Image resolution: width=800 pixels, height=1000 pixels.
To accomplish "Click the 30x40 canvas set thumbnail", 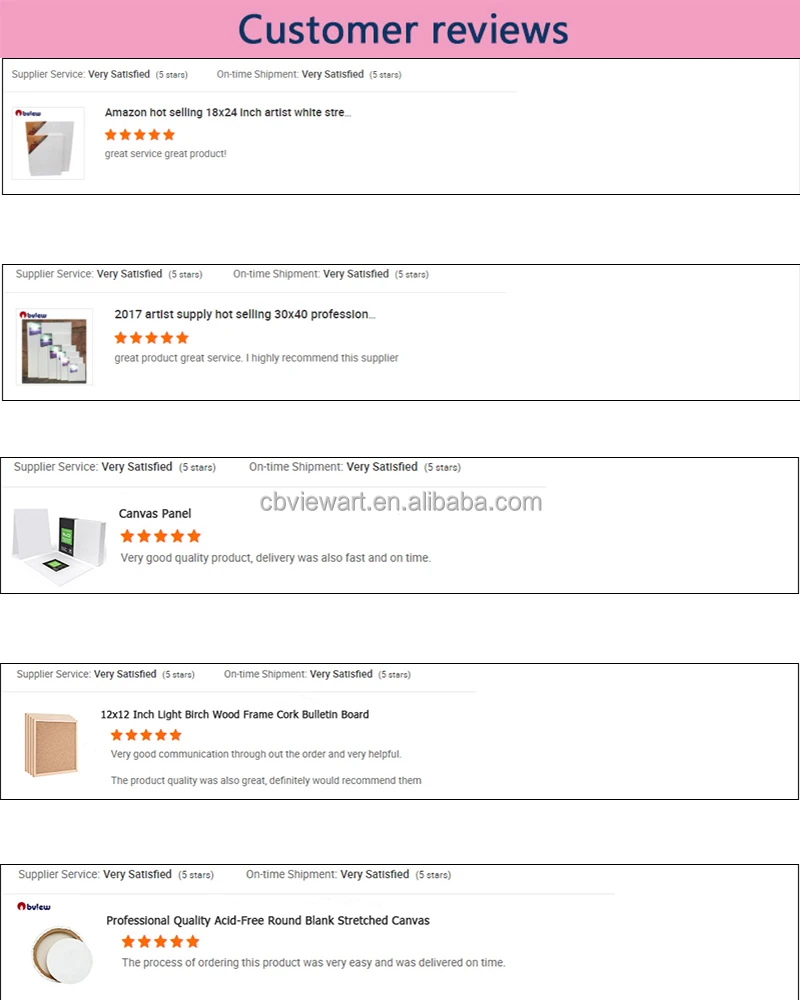I will [57, 348].
